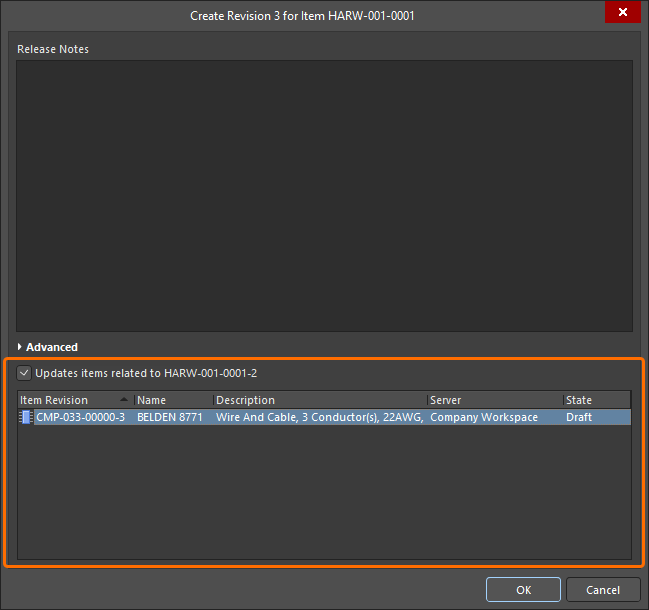The image size is (649, 610).
Task: Click the Server column header
Action: pyautogui.click(x=495, y=400)
